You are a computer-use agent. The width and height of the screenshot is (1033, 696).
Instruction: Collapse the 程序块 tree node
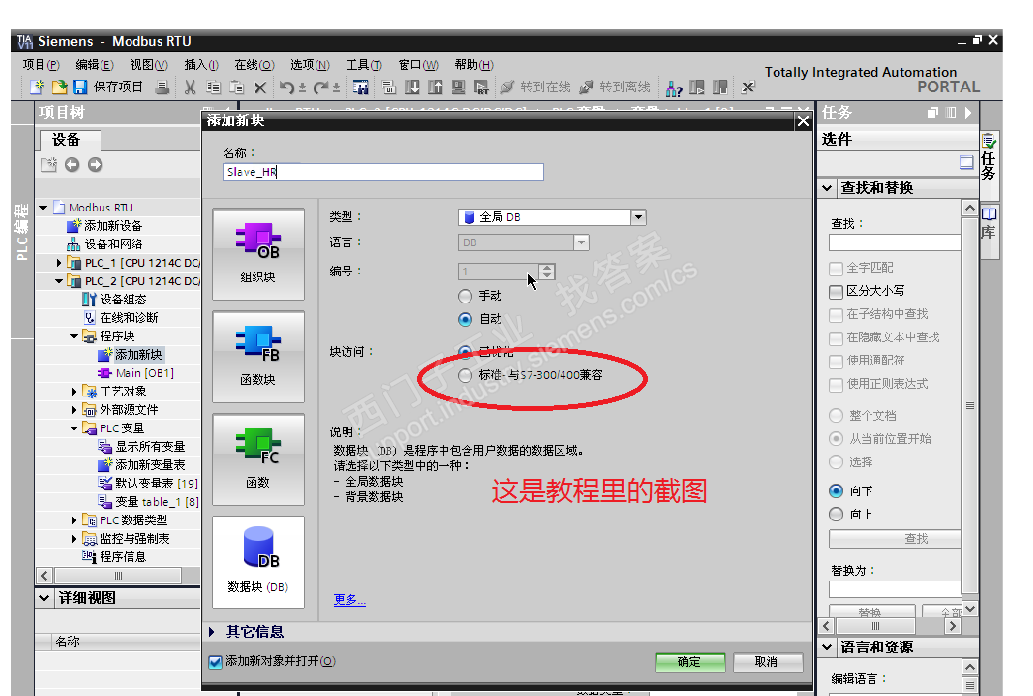pyautogui.click(x=74, y=336)
